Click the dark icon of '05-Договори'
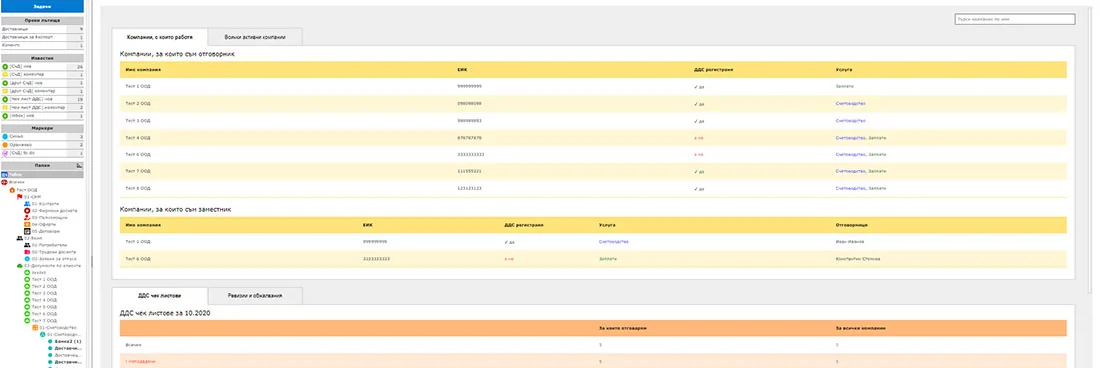 click(x=27, y=231)
